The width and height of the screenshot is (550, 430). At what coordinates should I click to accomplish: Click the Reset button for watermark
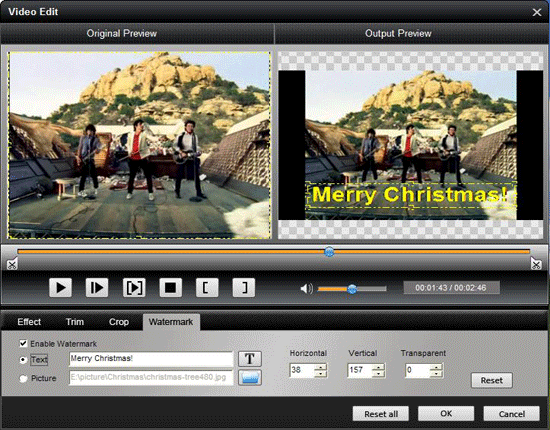491,380
